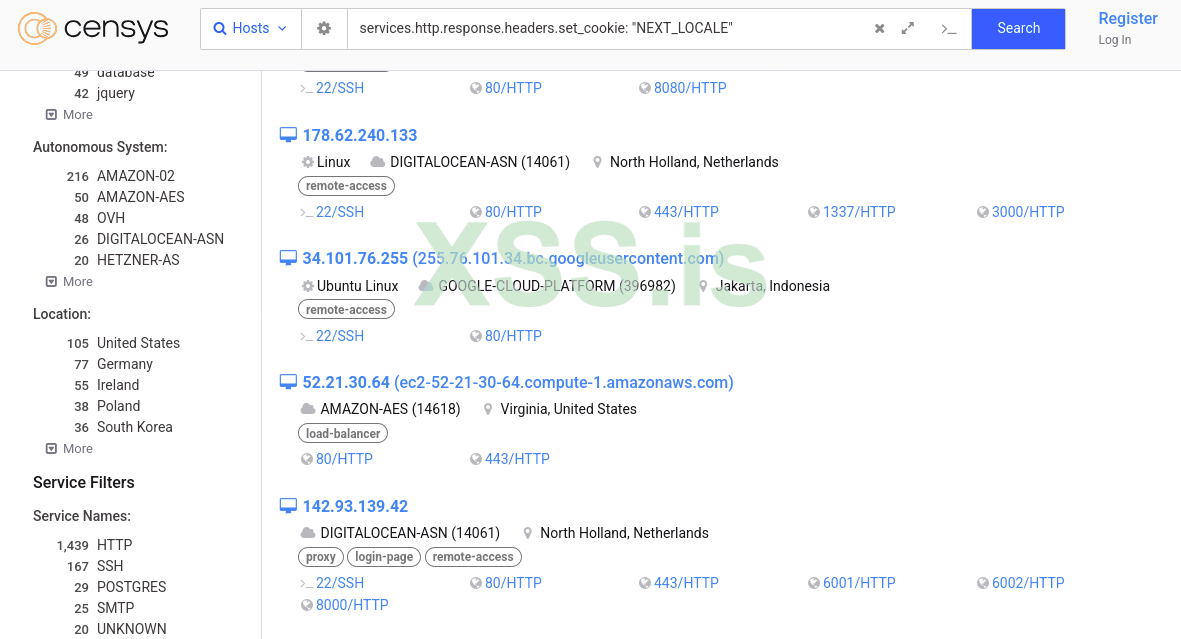
Task: Click remote-access tag on 178.62.240.133
Action: (x=346, y=185)
